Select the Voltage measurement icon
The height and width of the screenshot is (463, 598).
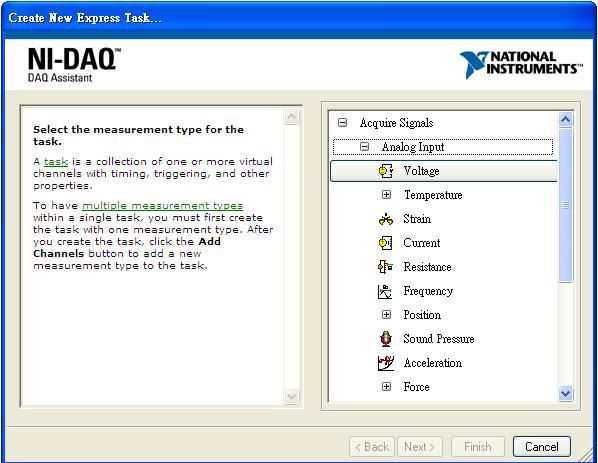(386, 171)
